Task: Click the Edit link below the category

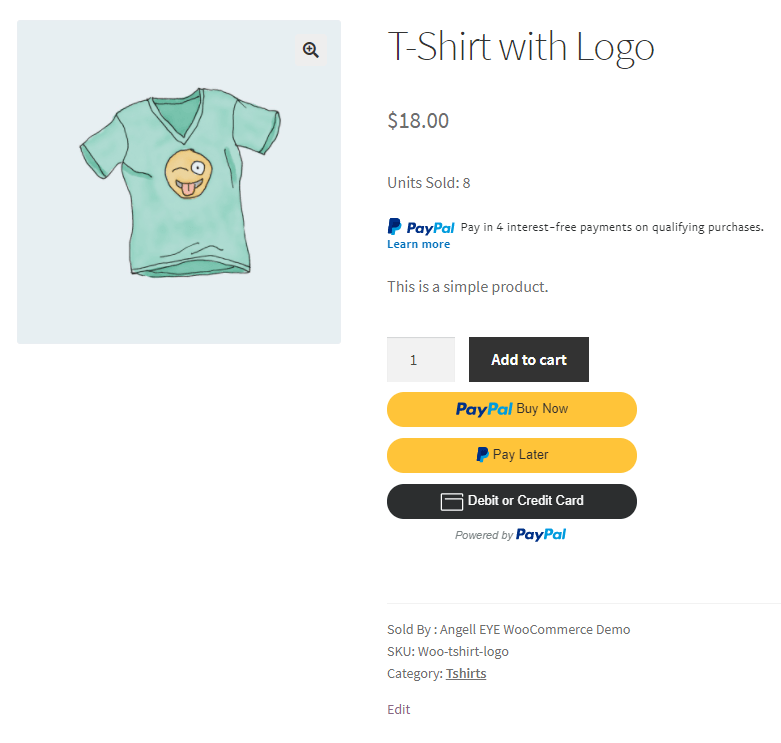Action: click(398, 709)
